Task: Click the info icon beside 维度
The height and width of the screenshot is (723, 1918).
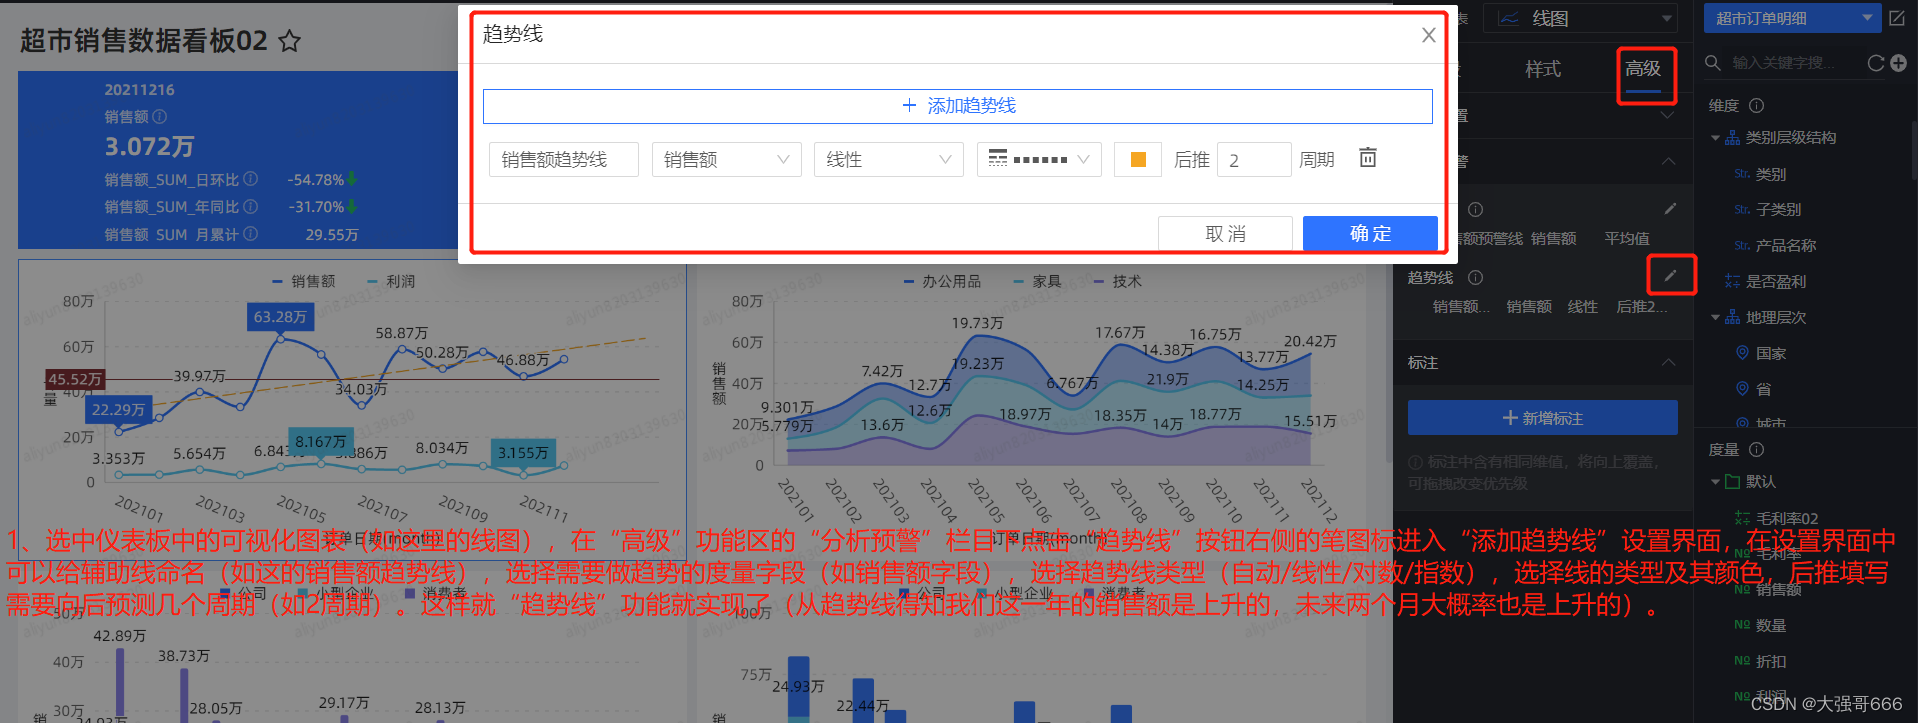Action: [x=1756, y=105]
